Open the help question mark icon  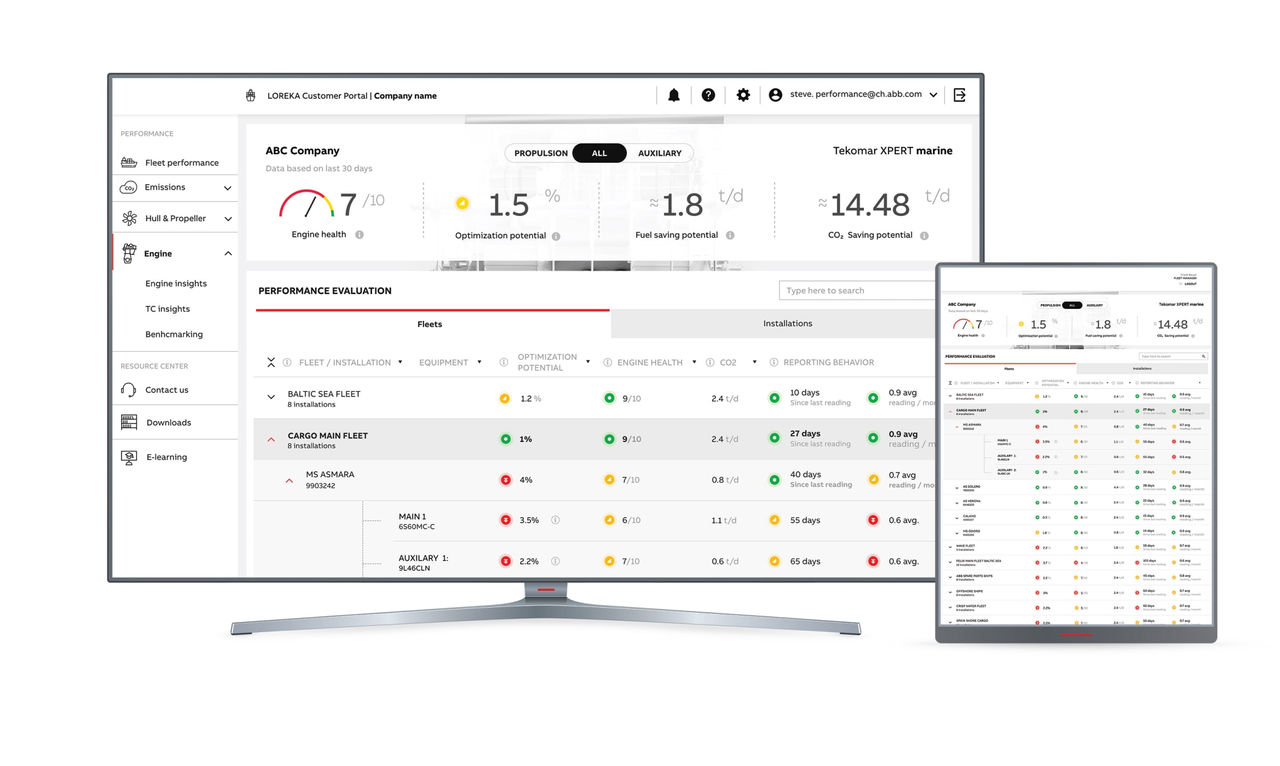pyautogui.click(x=708, y=95)
